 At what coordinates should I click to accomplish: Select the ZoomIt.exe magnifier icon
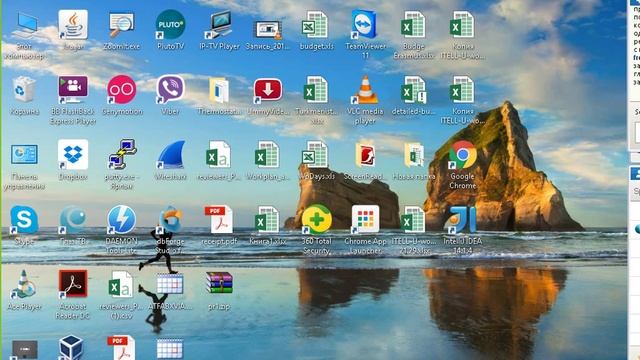(x=121, y=25)
